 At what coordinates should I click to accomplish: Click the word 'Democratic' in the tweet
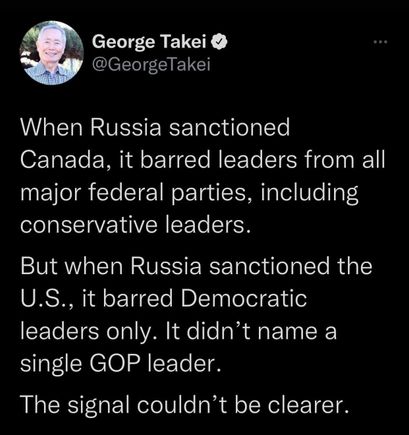(243, 298)
